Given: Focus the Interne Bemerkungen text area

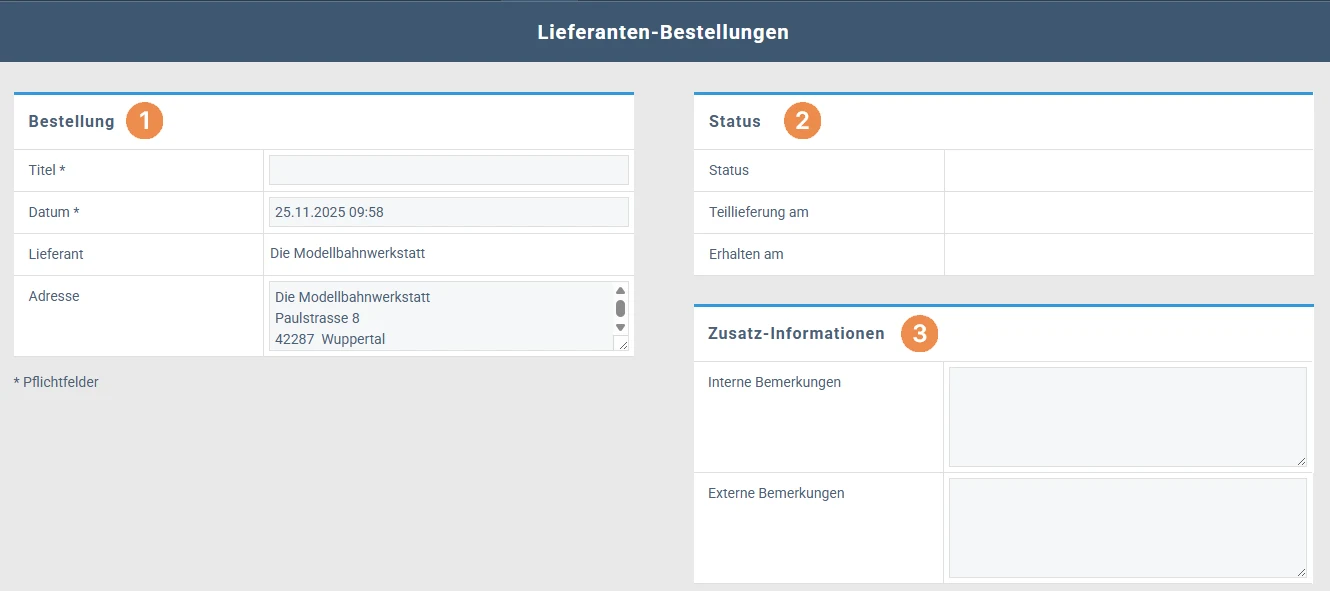Looking at the screenshot, I should 1126,416.
